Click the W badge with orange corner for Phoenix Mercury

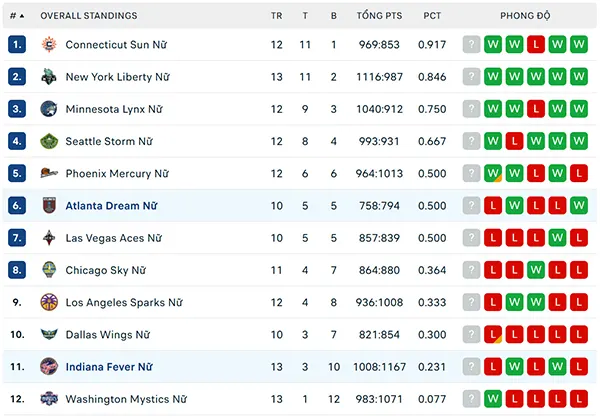pos(493,173)
